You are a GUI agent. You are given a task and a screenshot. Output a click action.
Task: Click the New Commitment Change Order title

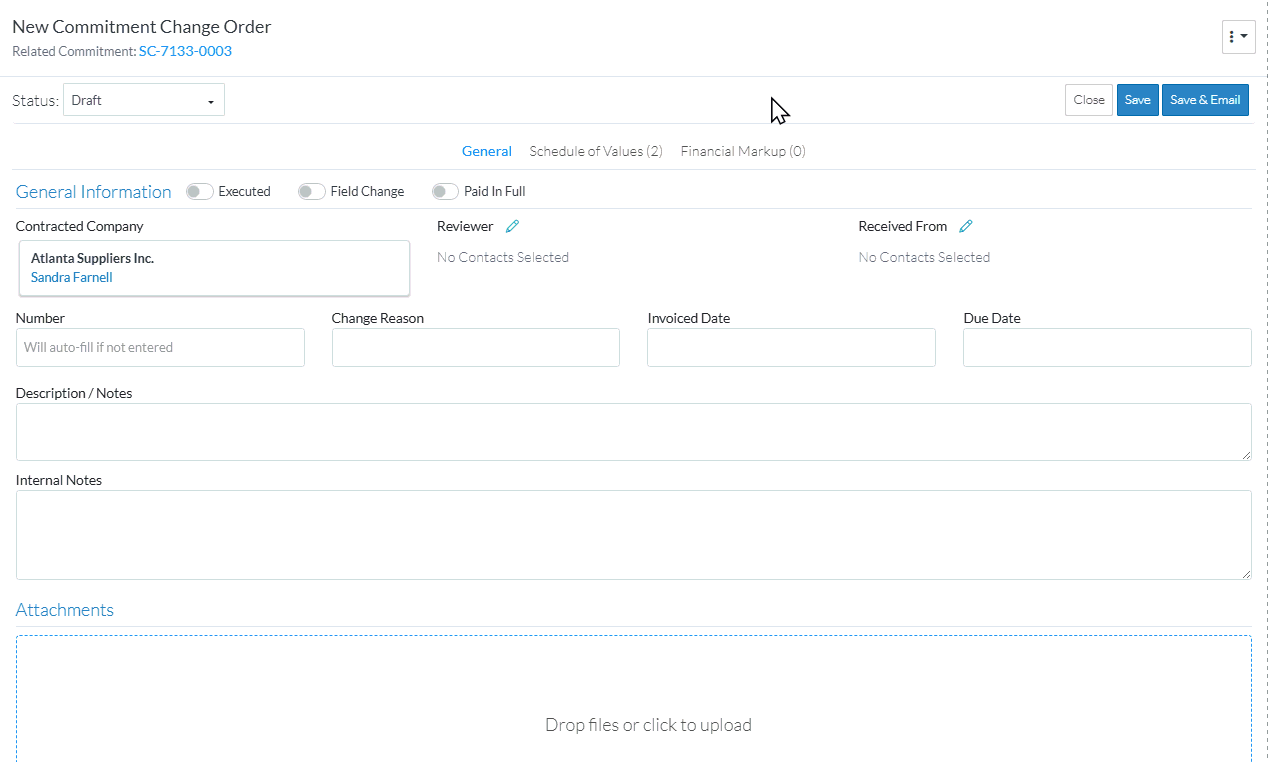pos(142,27)
